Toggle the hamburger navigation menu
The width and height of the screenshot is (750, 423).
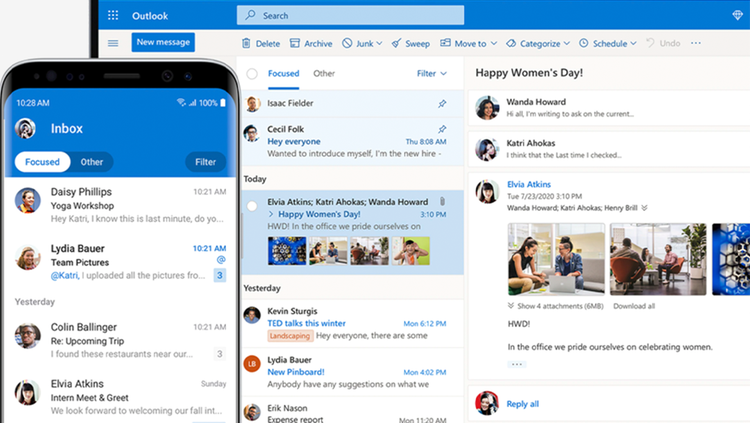click(113, 43)
